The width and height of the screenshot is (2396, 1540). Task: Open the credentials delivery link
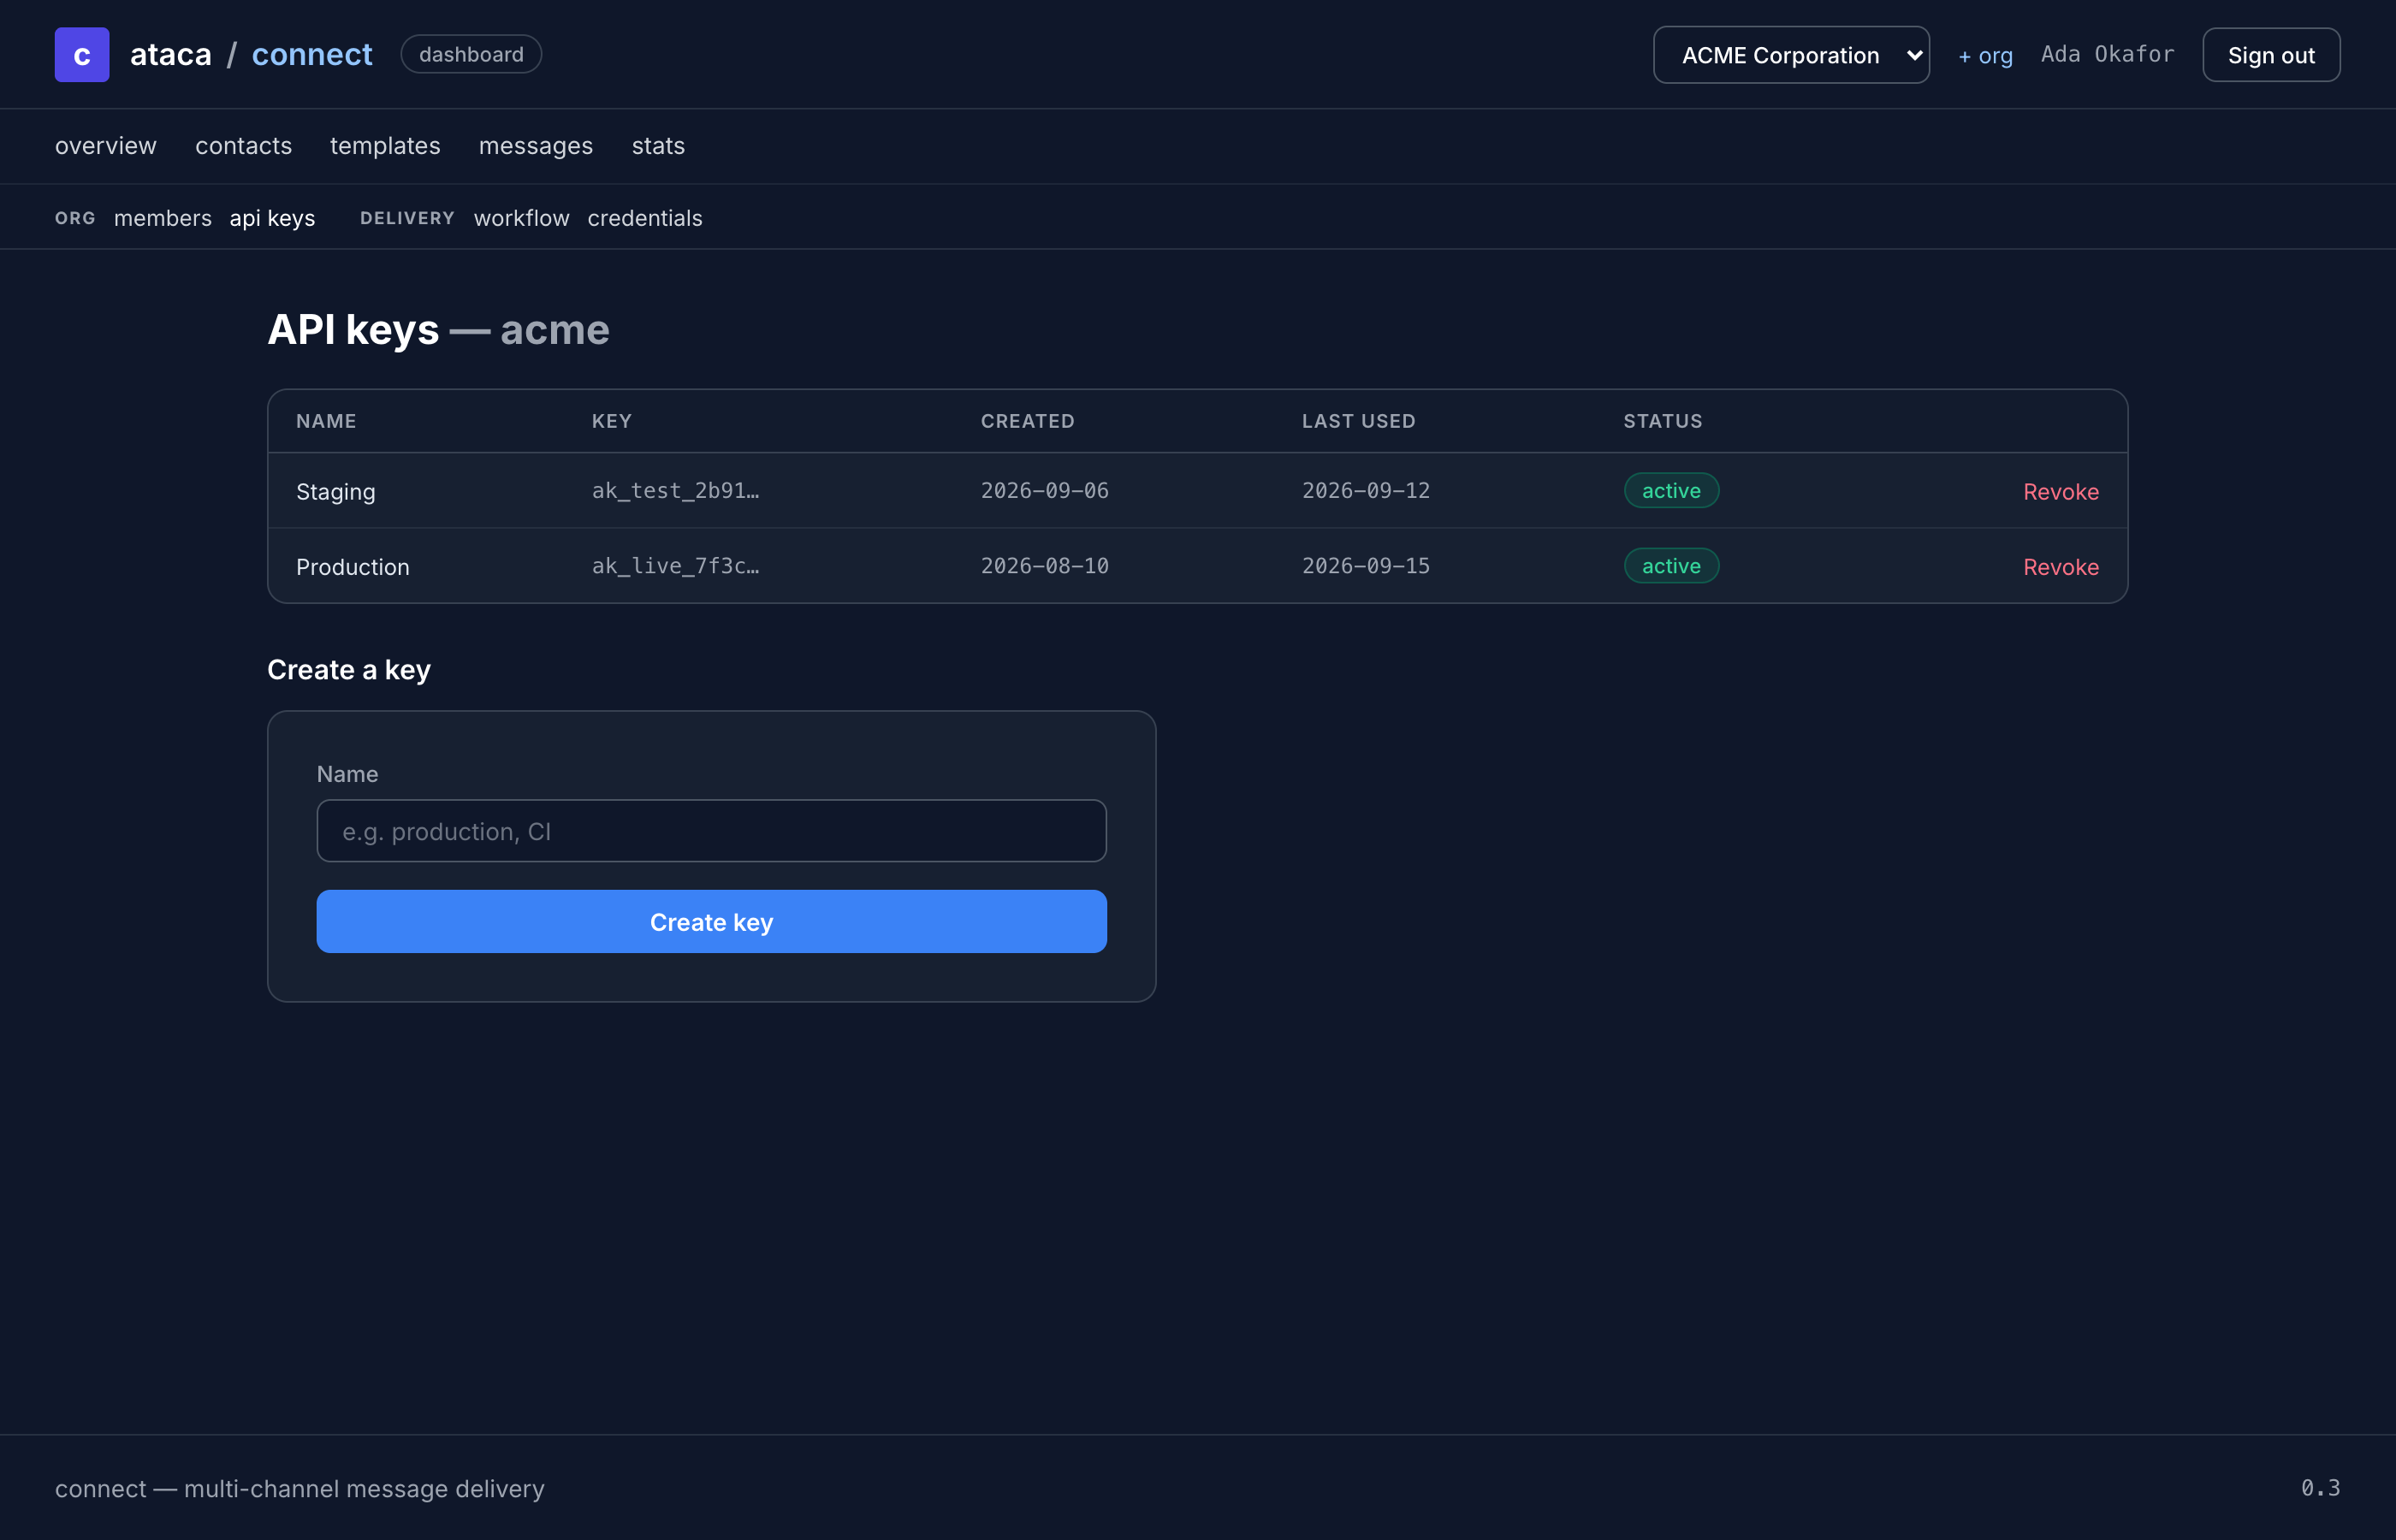coord(645,218)
